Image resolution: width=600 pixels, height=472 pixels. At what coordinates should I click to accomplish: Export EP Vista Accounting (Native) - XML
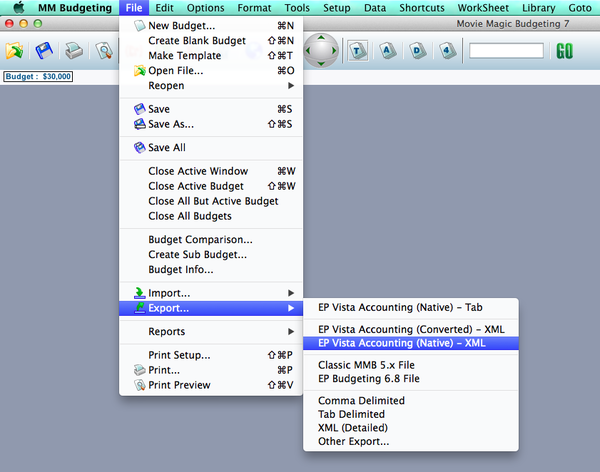point(411,343)
